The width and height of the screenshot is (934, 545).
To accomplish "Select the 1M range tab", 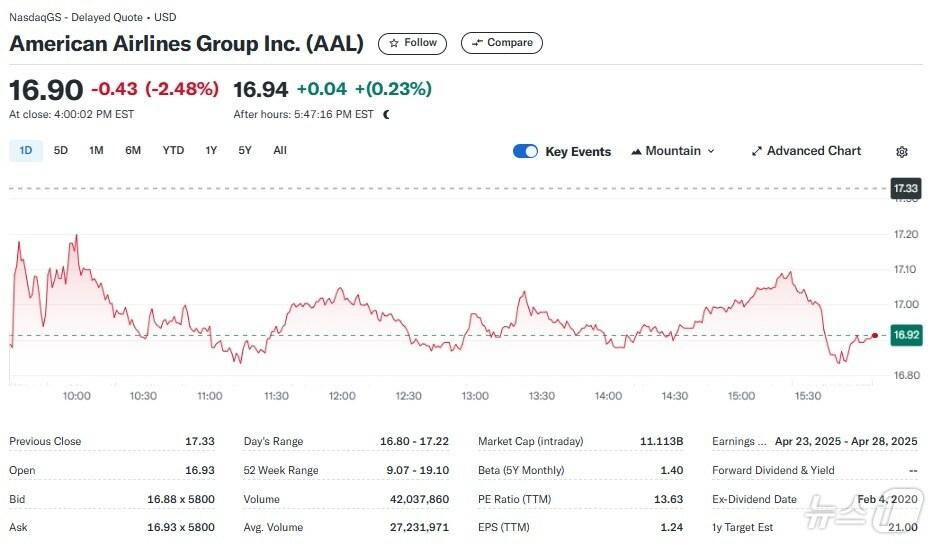I will point(96,151).
